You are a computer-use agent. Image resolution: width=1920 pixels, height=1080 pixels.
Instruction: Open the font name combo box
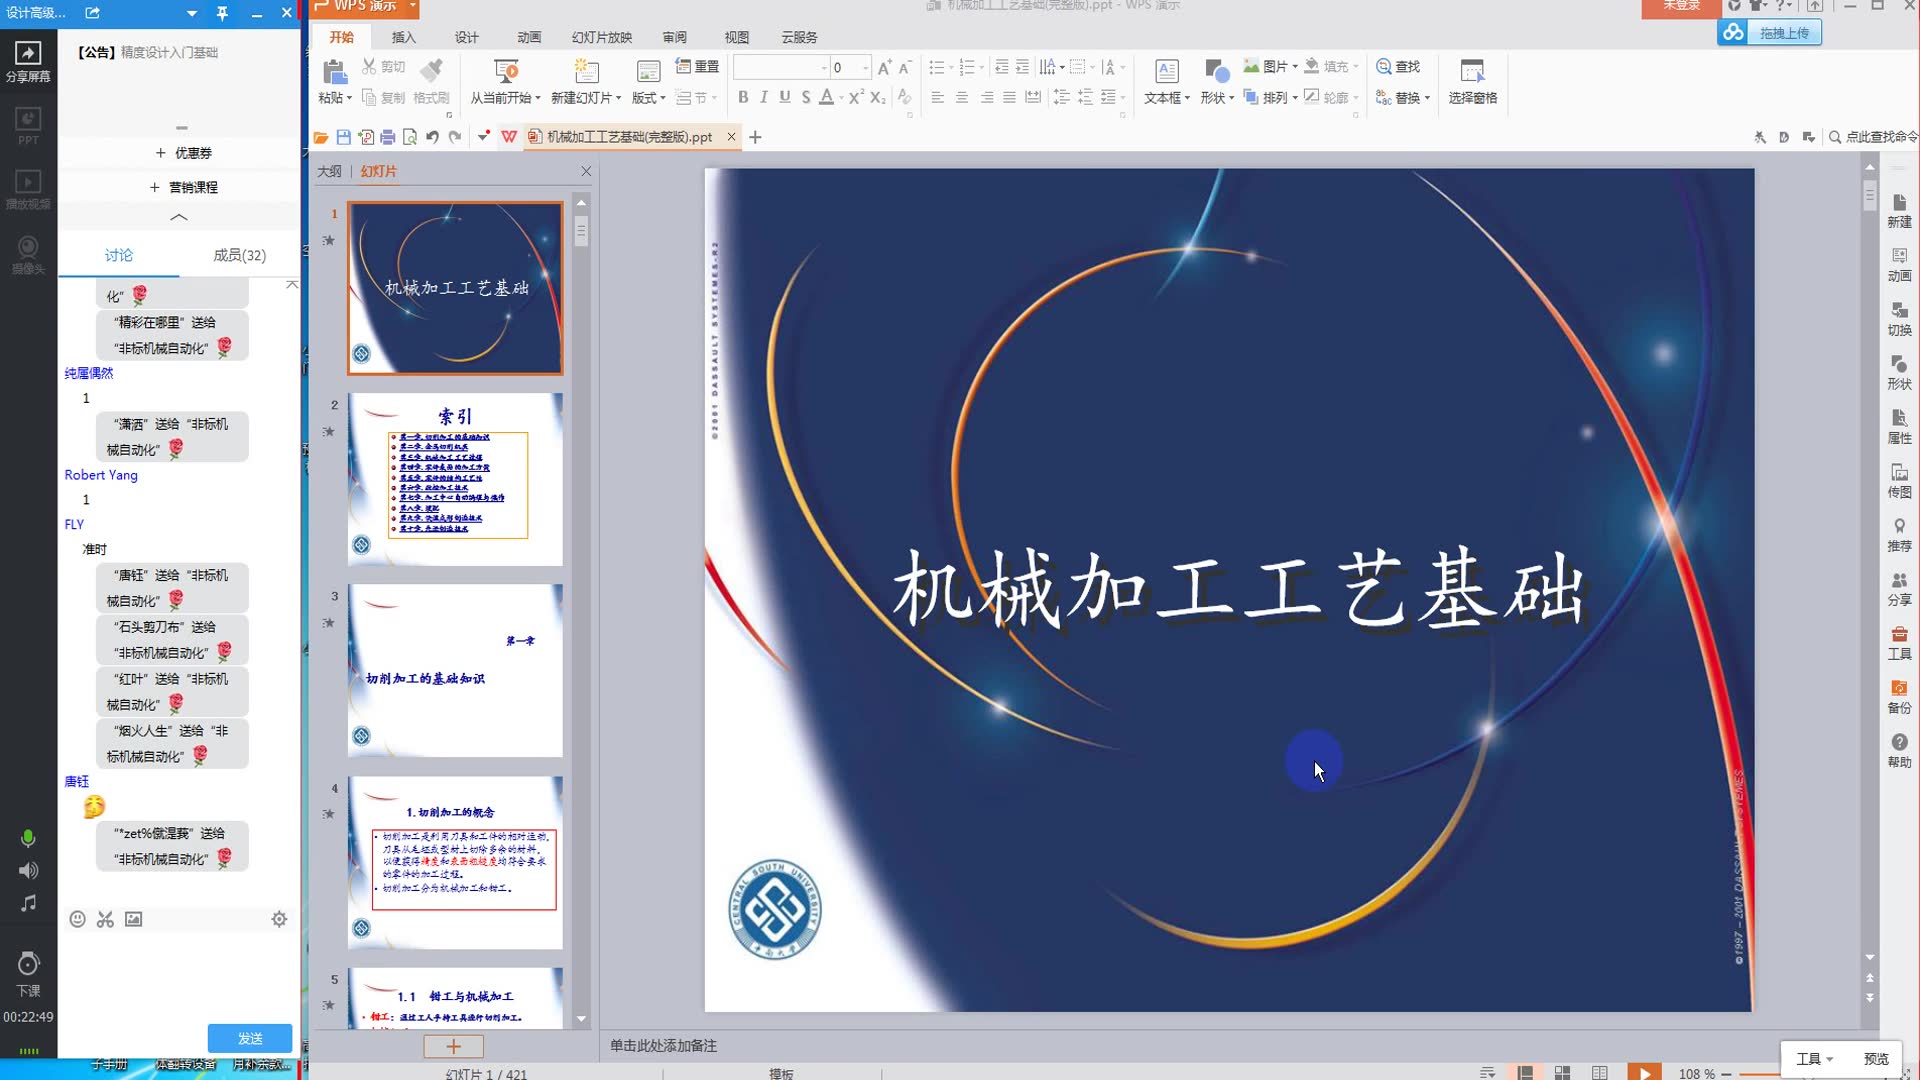coord(782,67)
